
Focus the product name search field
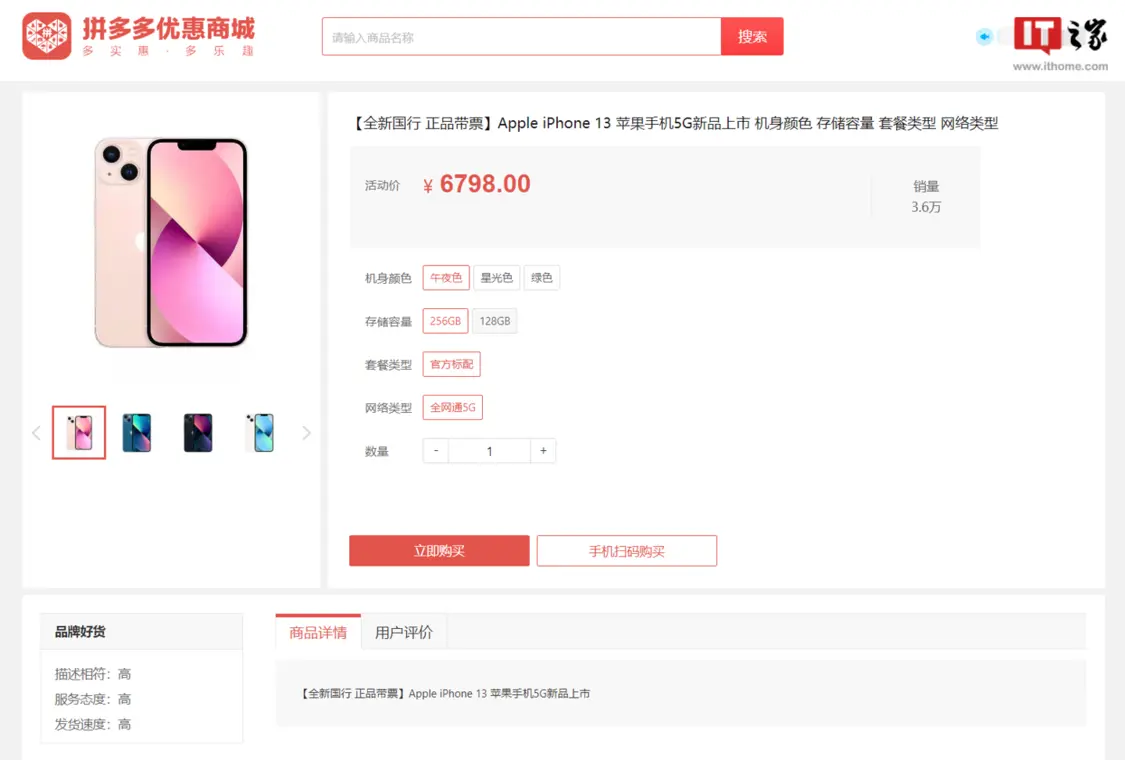click(x=522, y=37)
